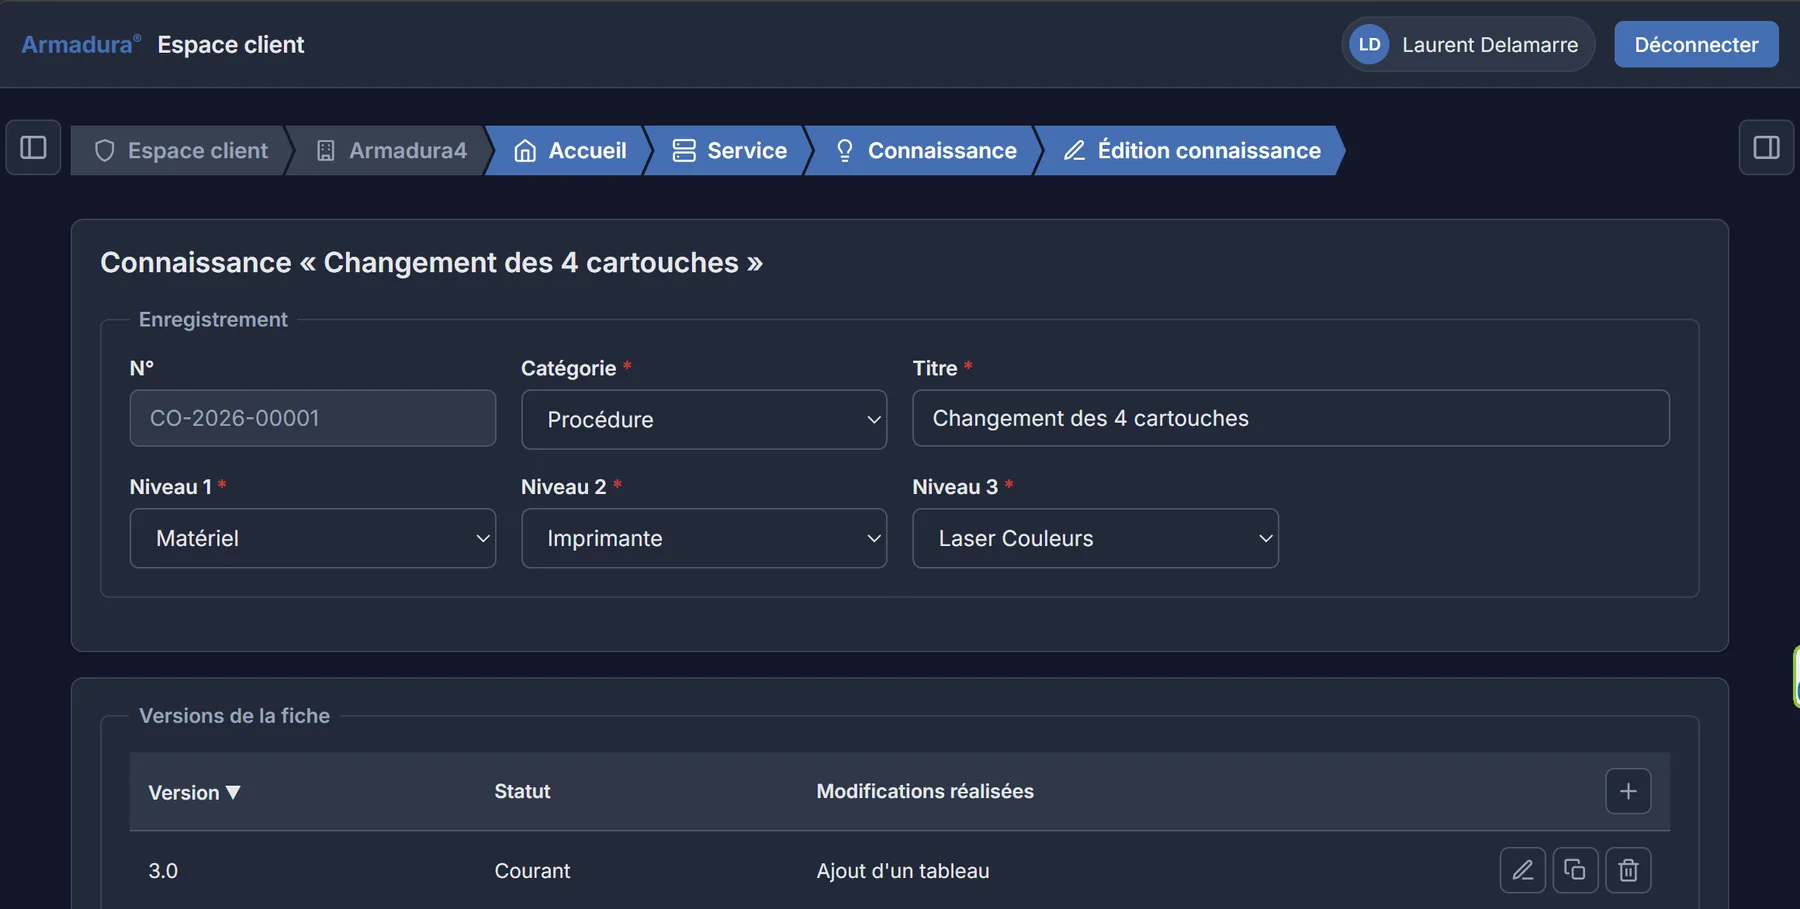Screen dimensions: 1800x909
Task: Delete version 3.0 with trash icon
Action: (x=1628, y=870)
